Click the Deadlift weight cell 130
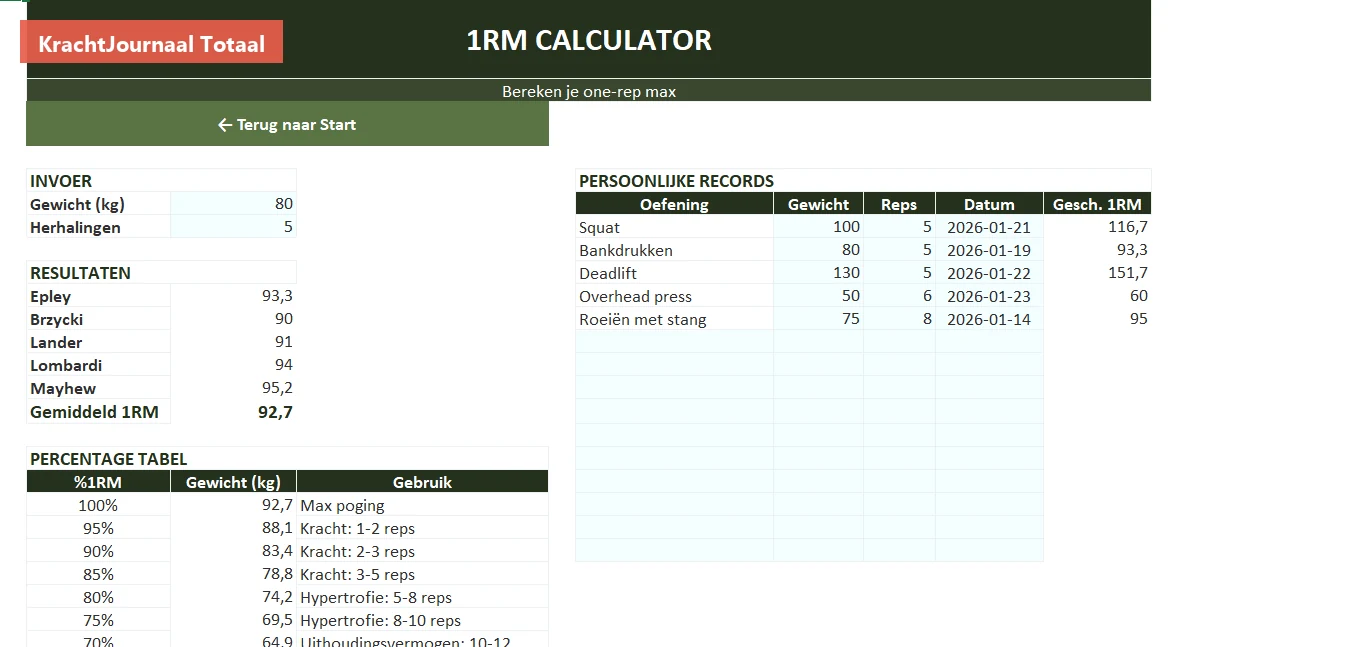This screenshot has width=1353, height=647. click(x=818, y=273)
